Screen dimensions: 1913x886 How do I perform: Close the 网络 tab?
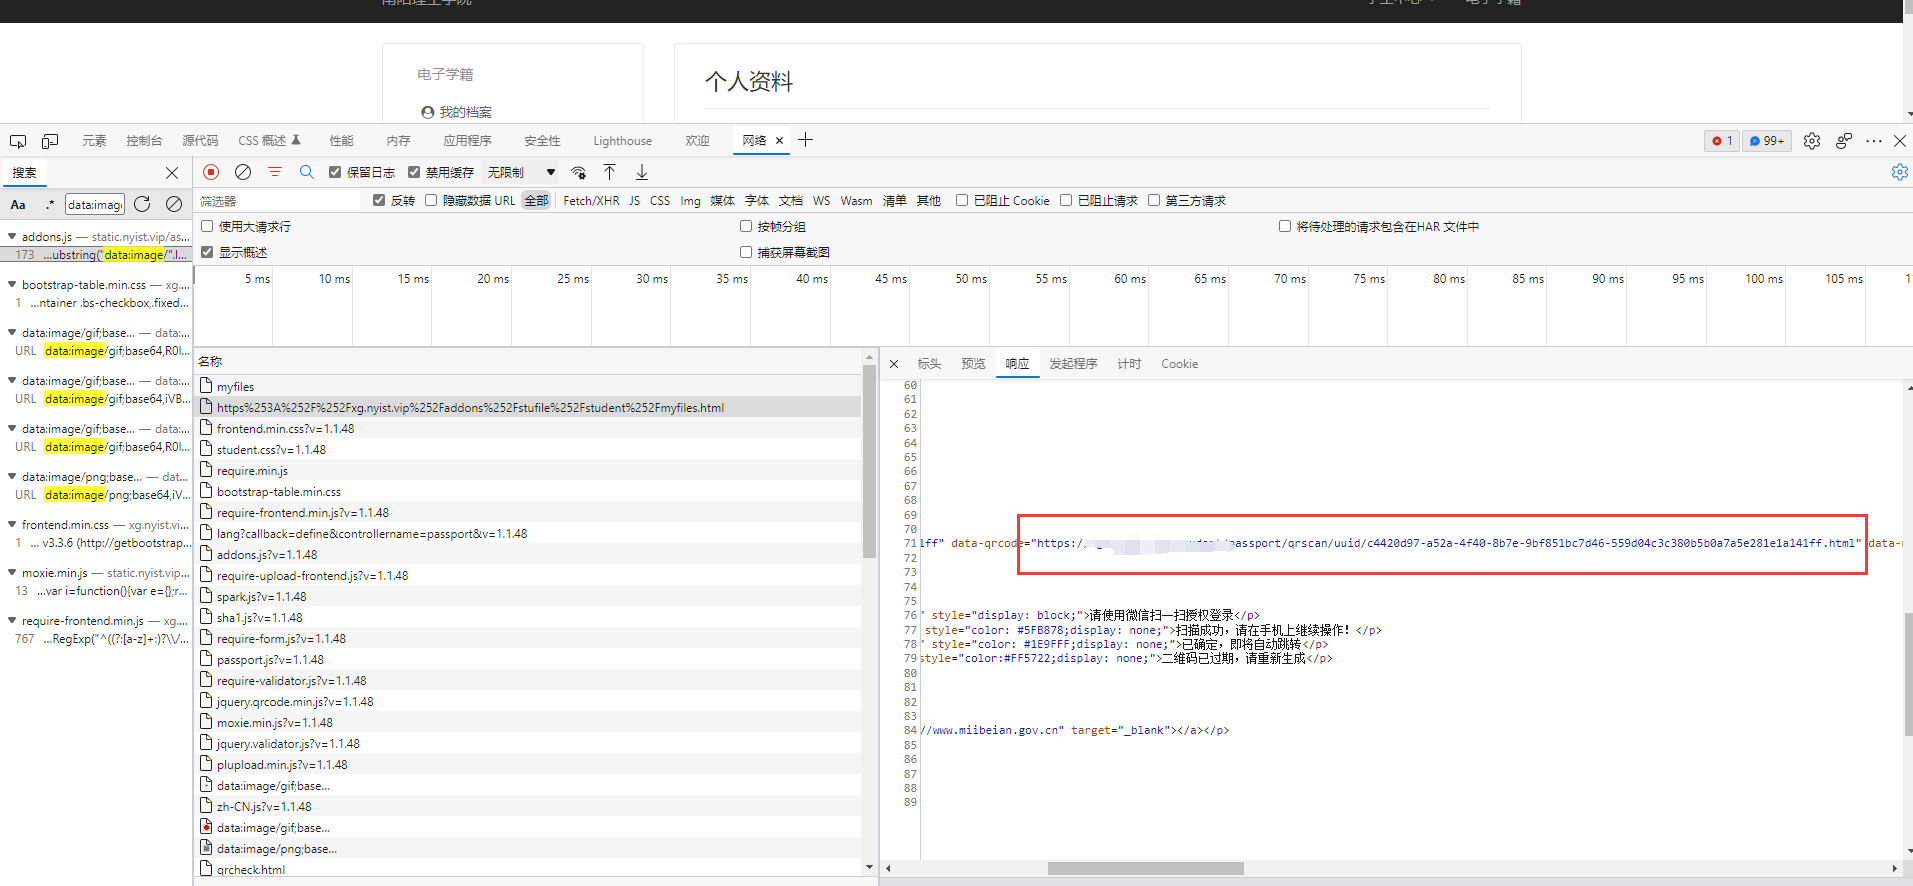779,141
